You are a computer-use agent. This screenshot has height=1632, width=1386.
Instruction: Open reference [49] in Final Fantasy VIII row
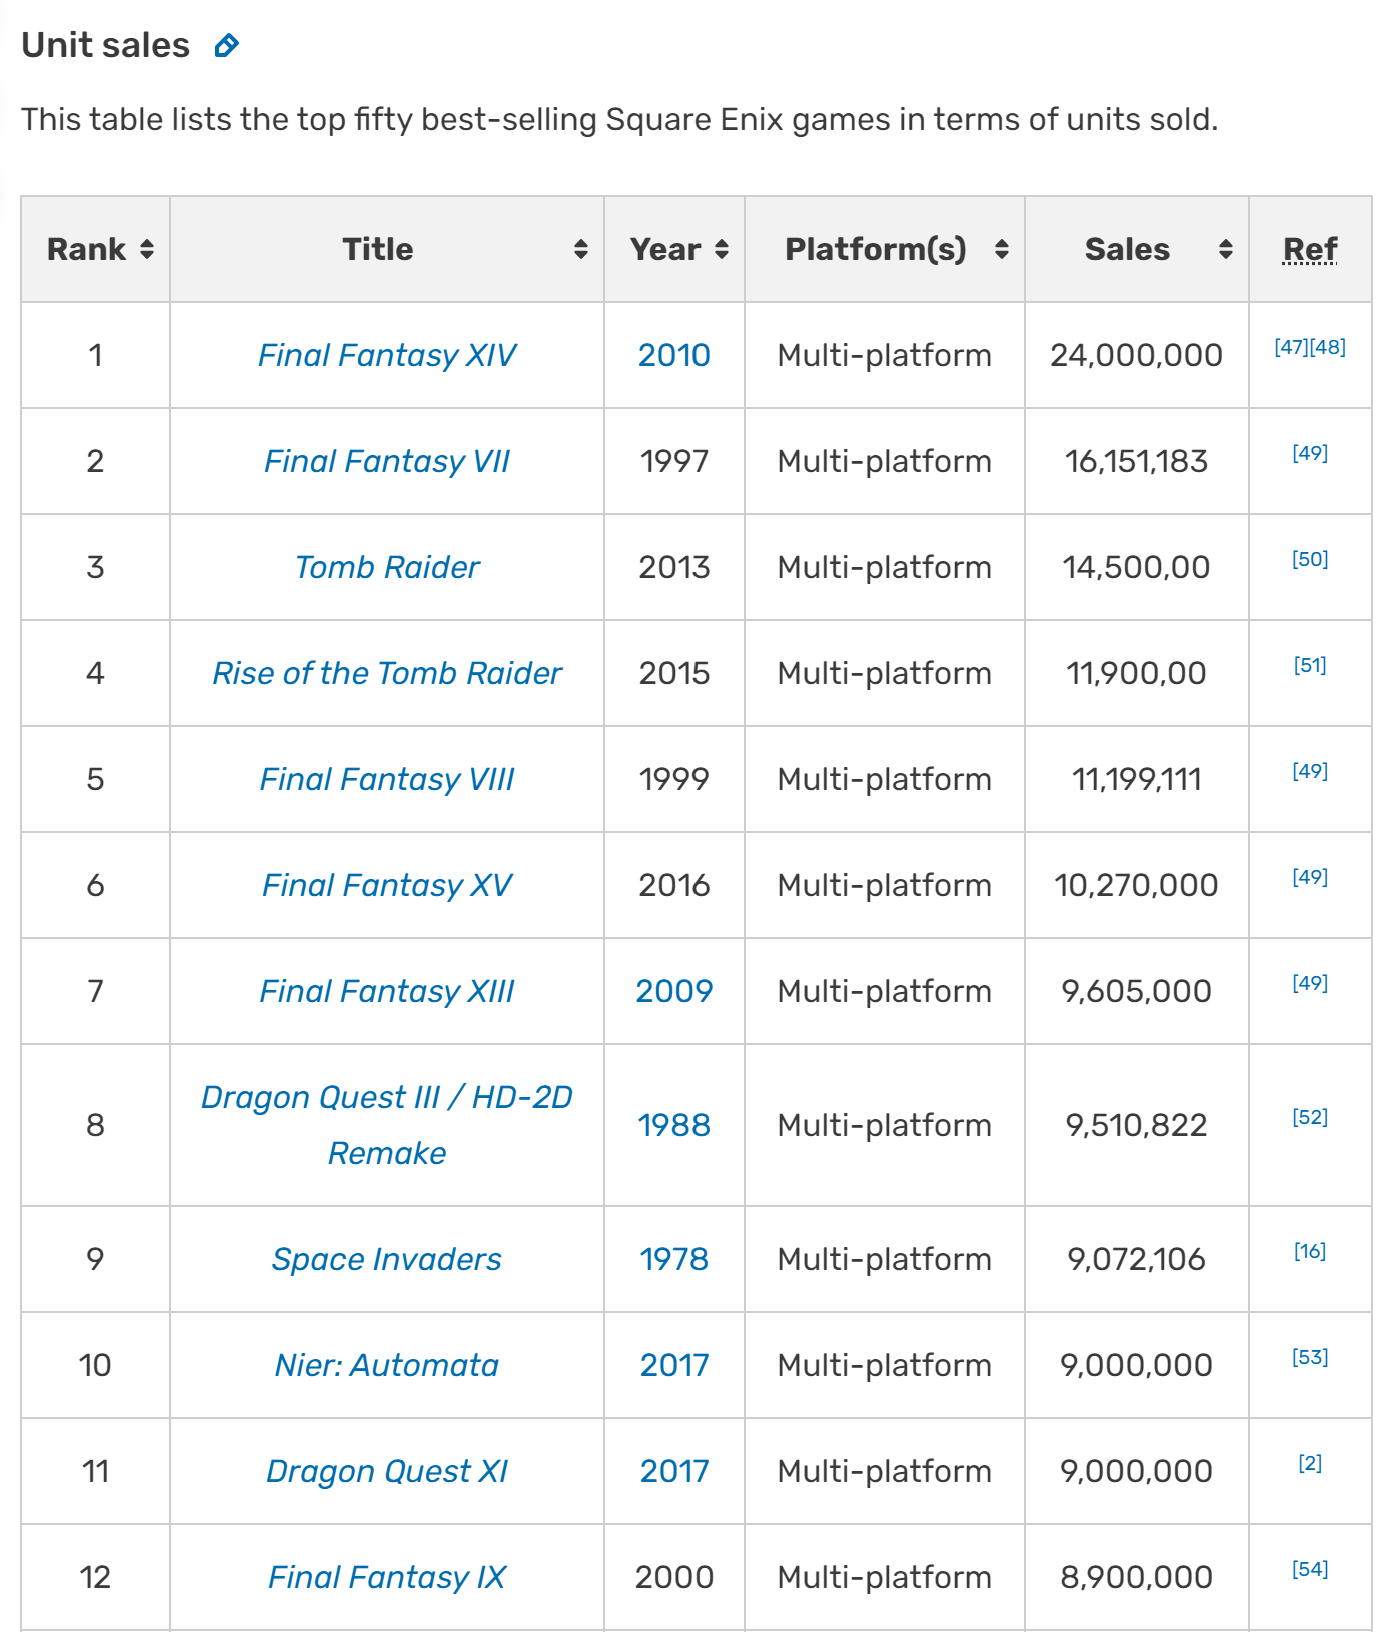[x=1310, y=771]
